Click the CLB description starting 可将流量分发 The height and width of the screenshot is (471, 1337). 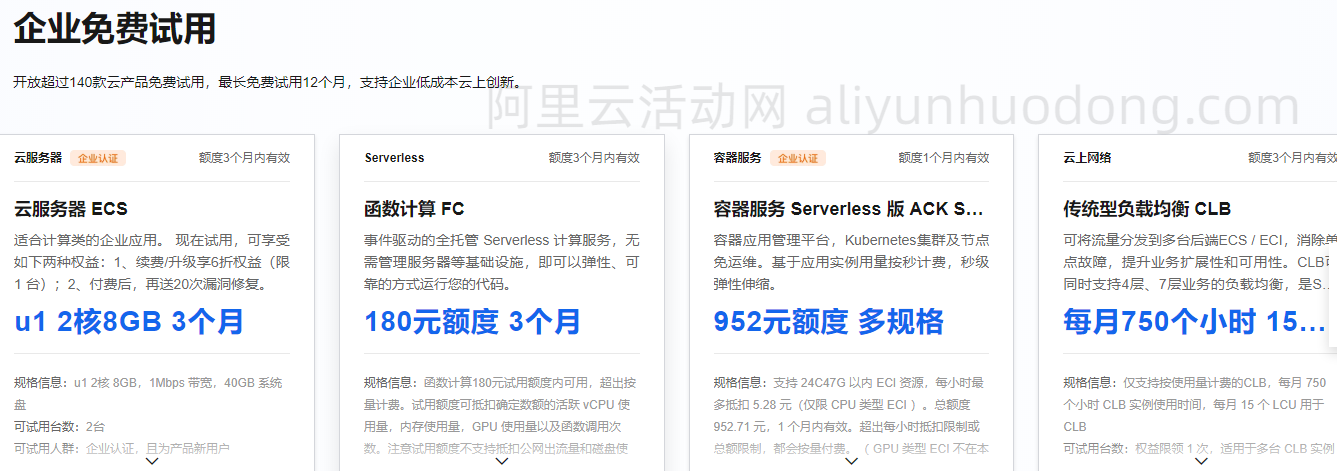(x=1199, y=262)
